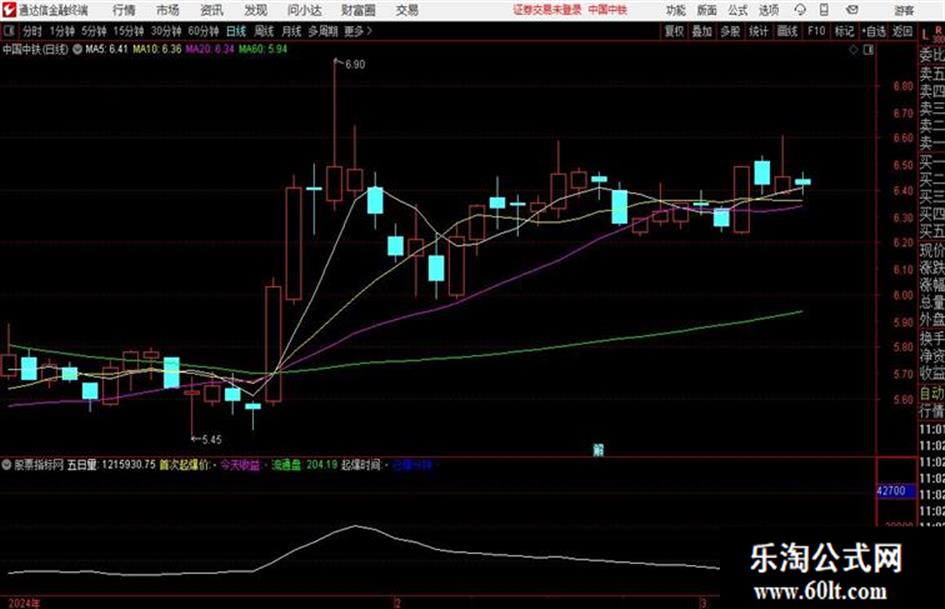
Task: Toggle the chart side panel icon at top-right
Action: pos(868,50)
